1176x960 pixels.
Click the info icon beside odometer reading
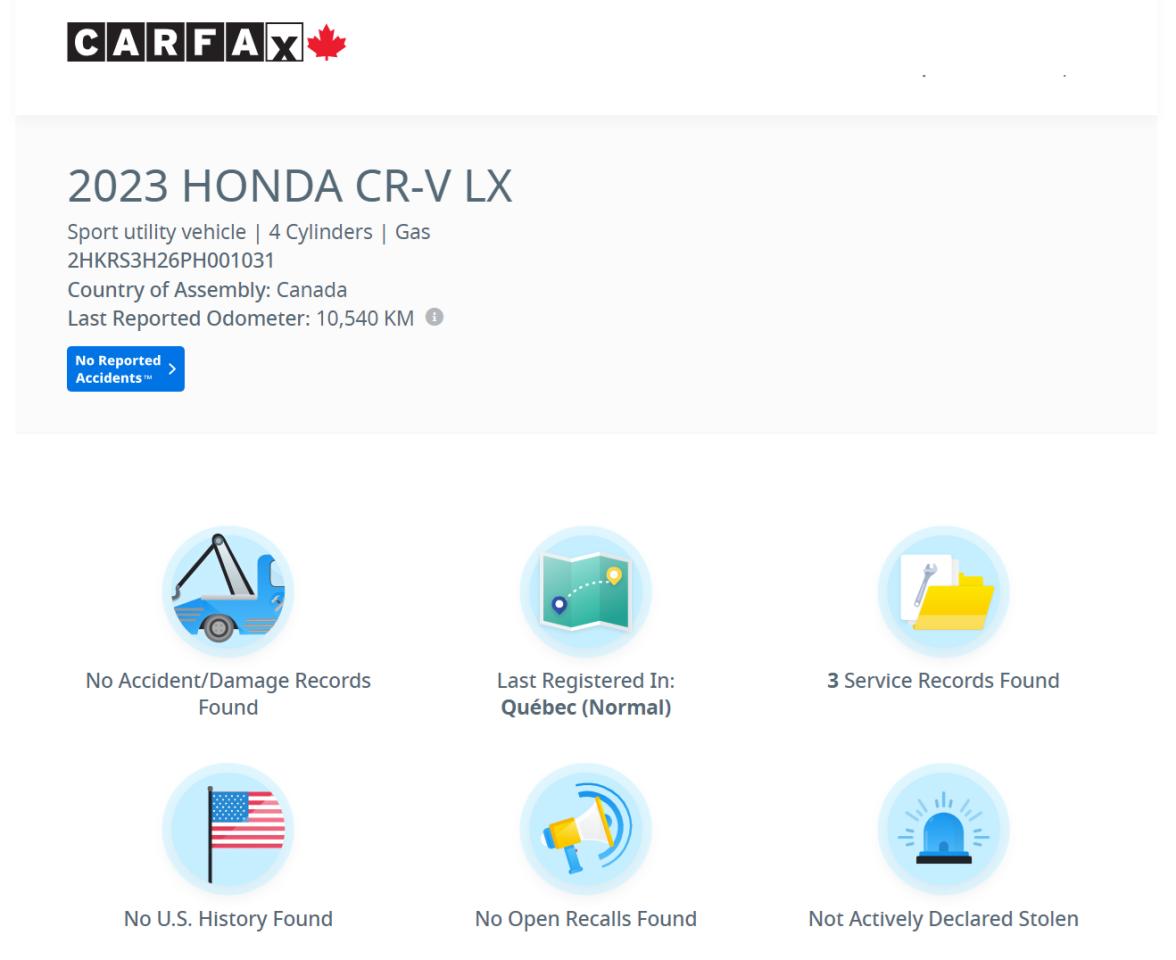point(433,318)
